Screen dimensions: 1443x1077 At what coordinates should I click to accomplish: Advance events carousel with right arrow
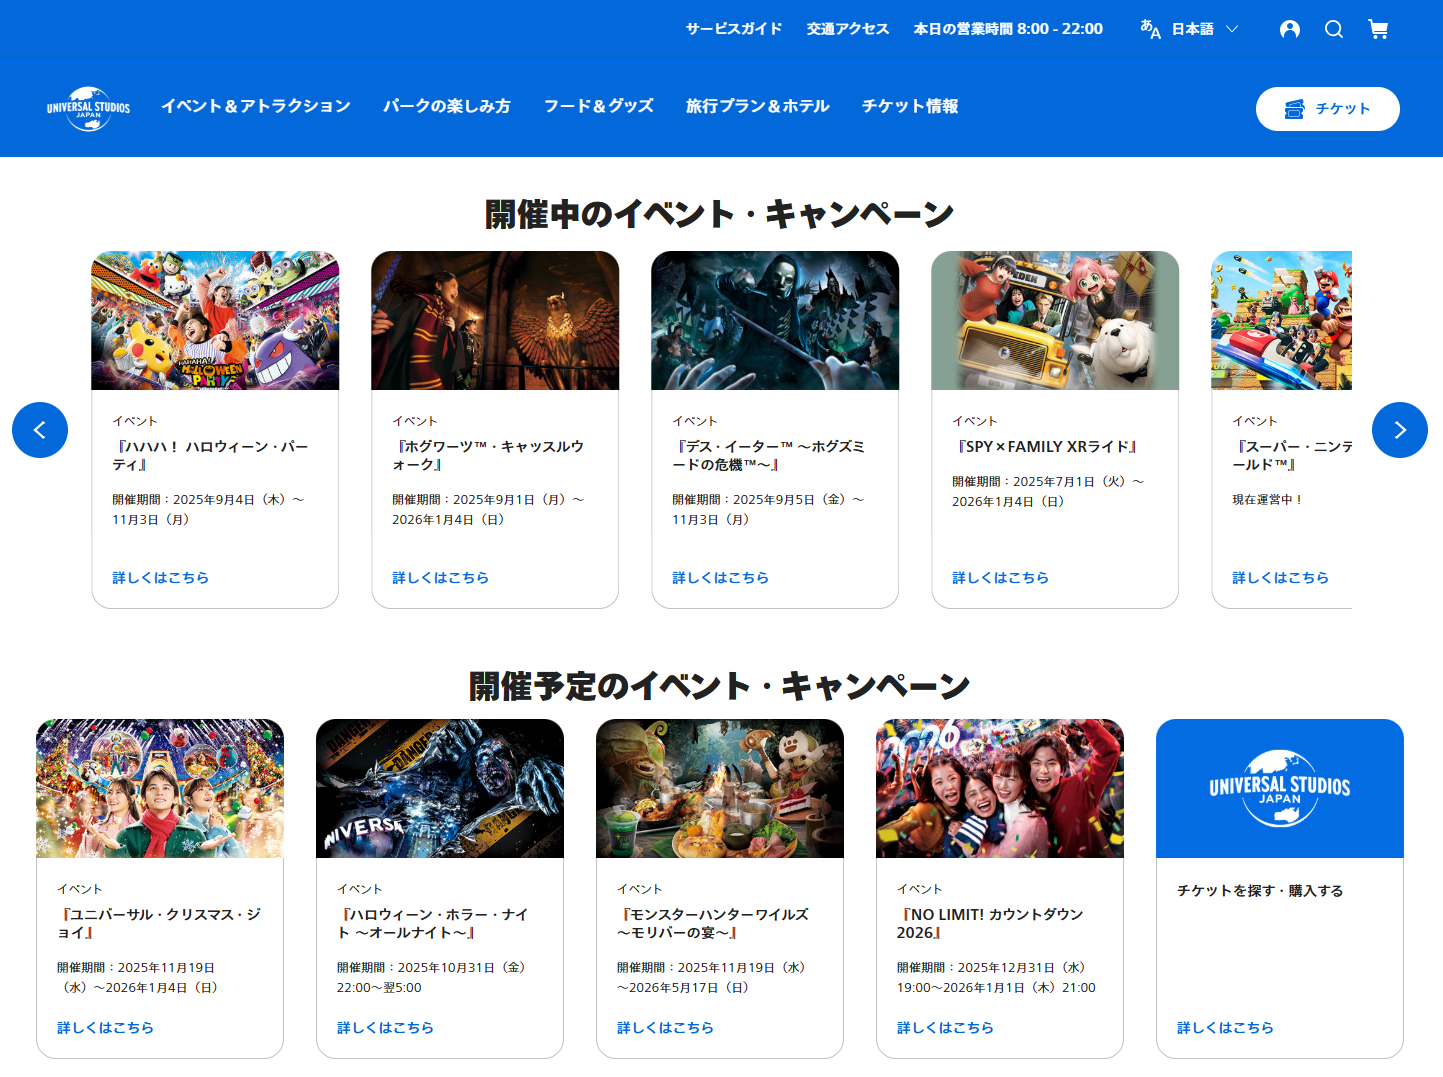coord(1399,430)
